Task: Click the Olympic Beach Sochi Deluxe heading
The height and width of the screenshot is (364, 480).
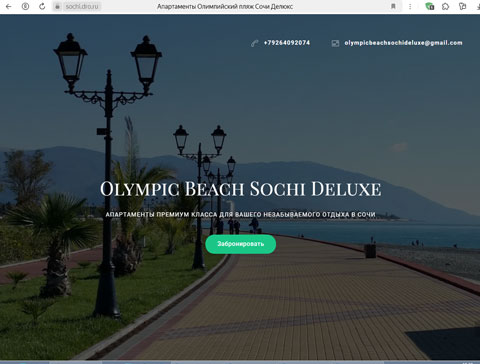Action: [241, 189]
